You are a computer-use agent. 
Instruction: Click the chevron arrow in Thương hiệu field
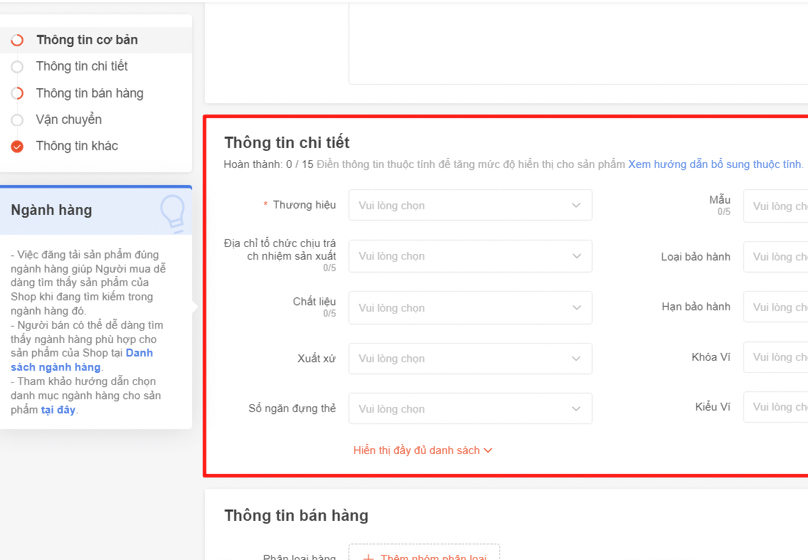click(x=576, y=206)
